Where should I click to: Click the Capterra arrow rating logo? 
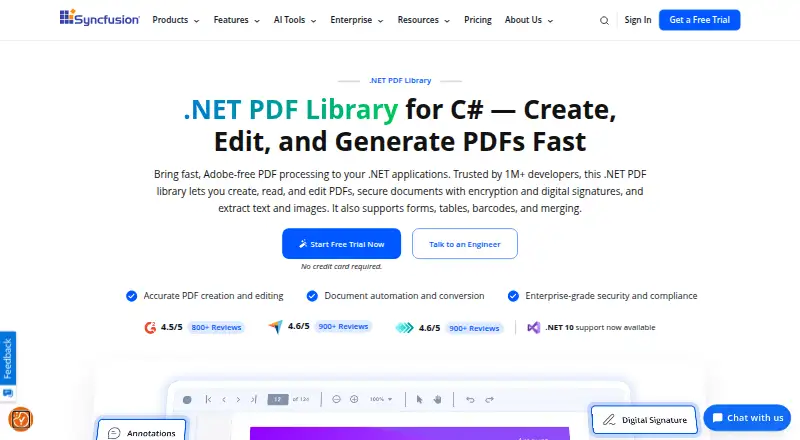coord(276,327)
